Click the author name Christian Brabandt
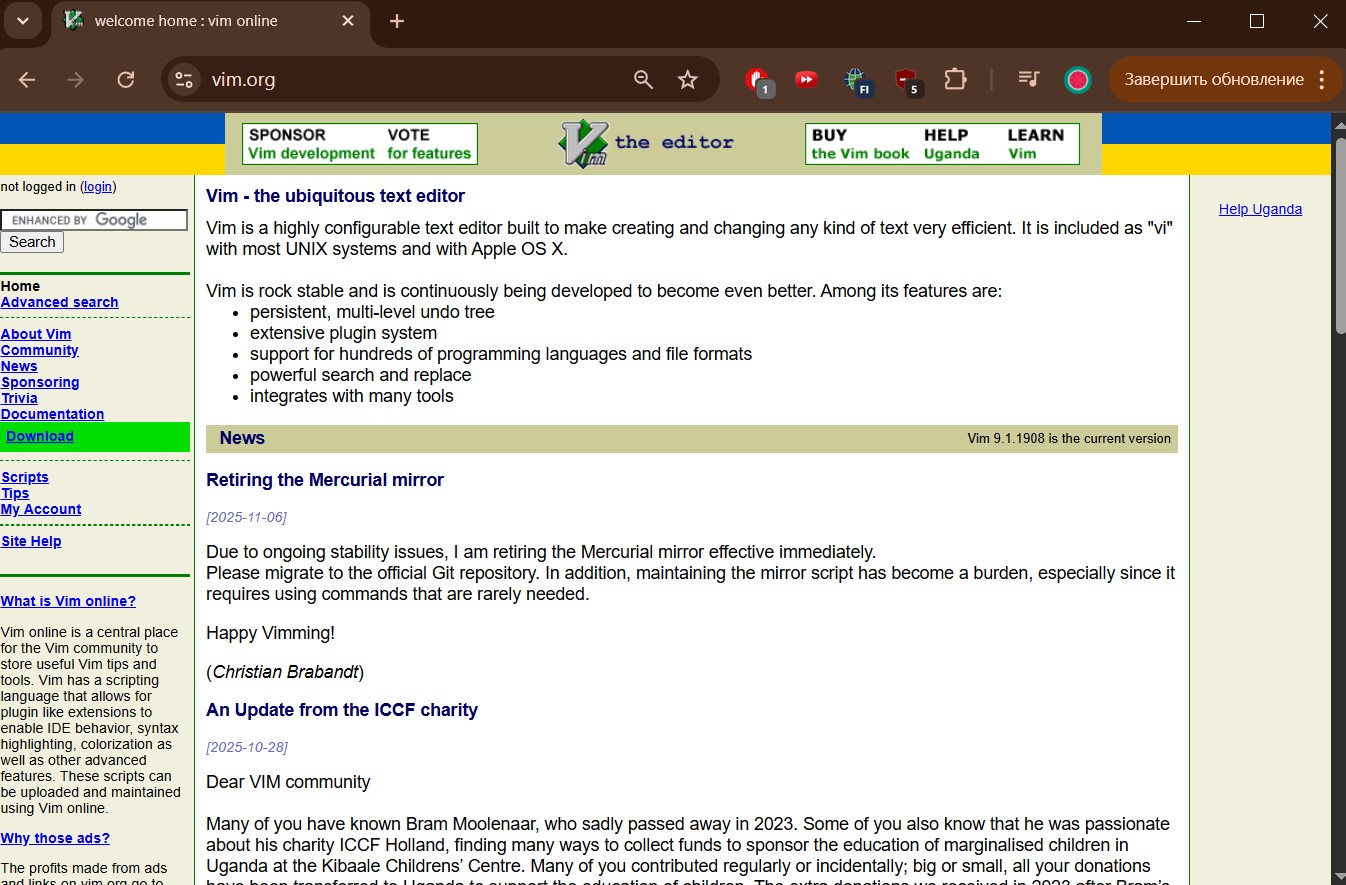 (285, 672)
